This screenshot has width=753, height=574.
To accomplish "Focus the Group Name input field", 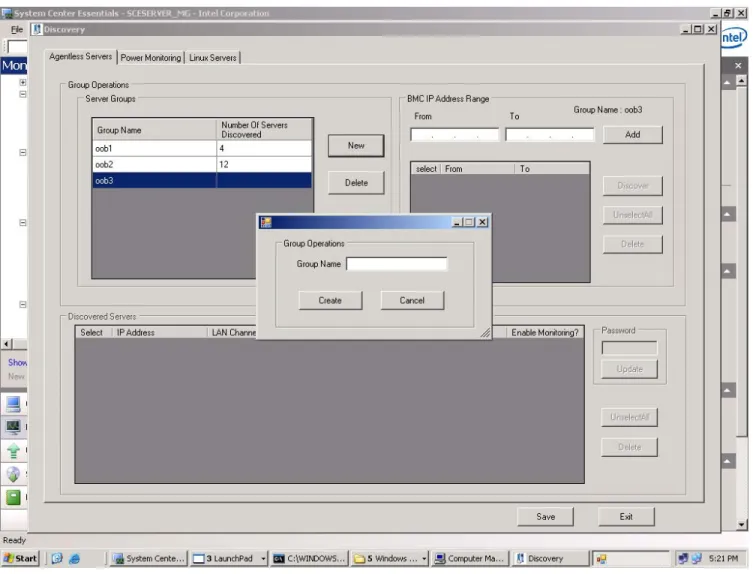I will click(x=396, y=264).
